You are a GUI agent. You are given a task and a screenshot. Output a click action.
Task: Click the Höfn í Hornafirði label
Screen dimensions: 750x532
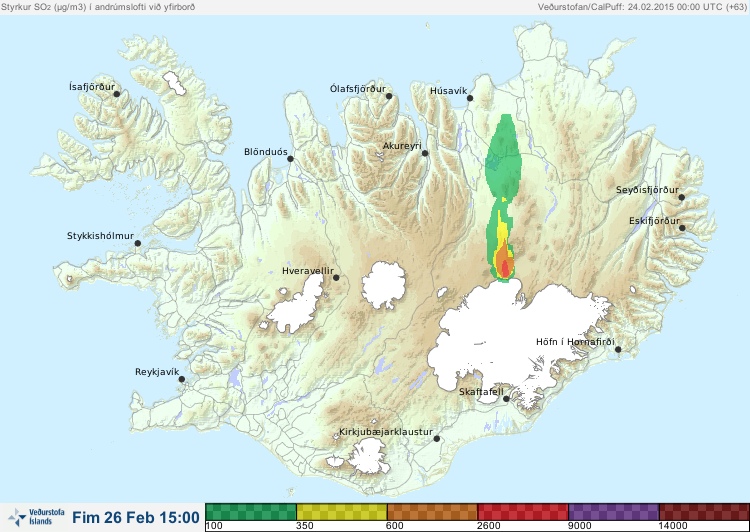pyautogui.click(x=575, y=342)
